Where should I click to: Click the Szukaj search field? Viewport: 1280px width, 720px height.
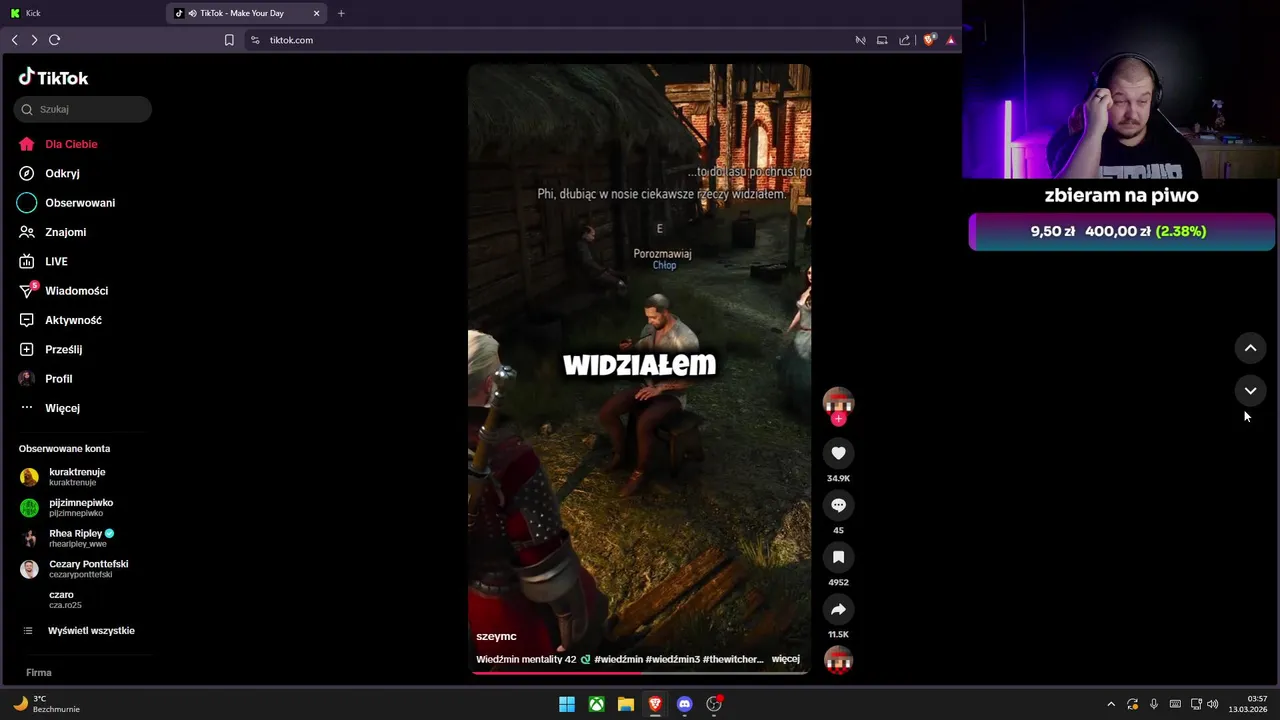[x=83, y=109]
